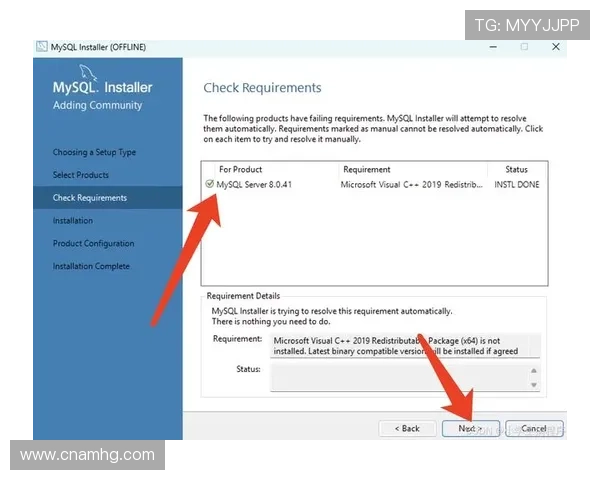
Task: Cancel the MySQL installation
Action: click(x=534, y=428)
